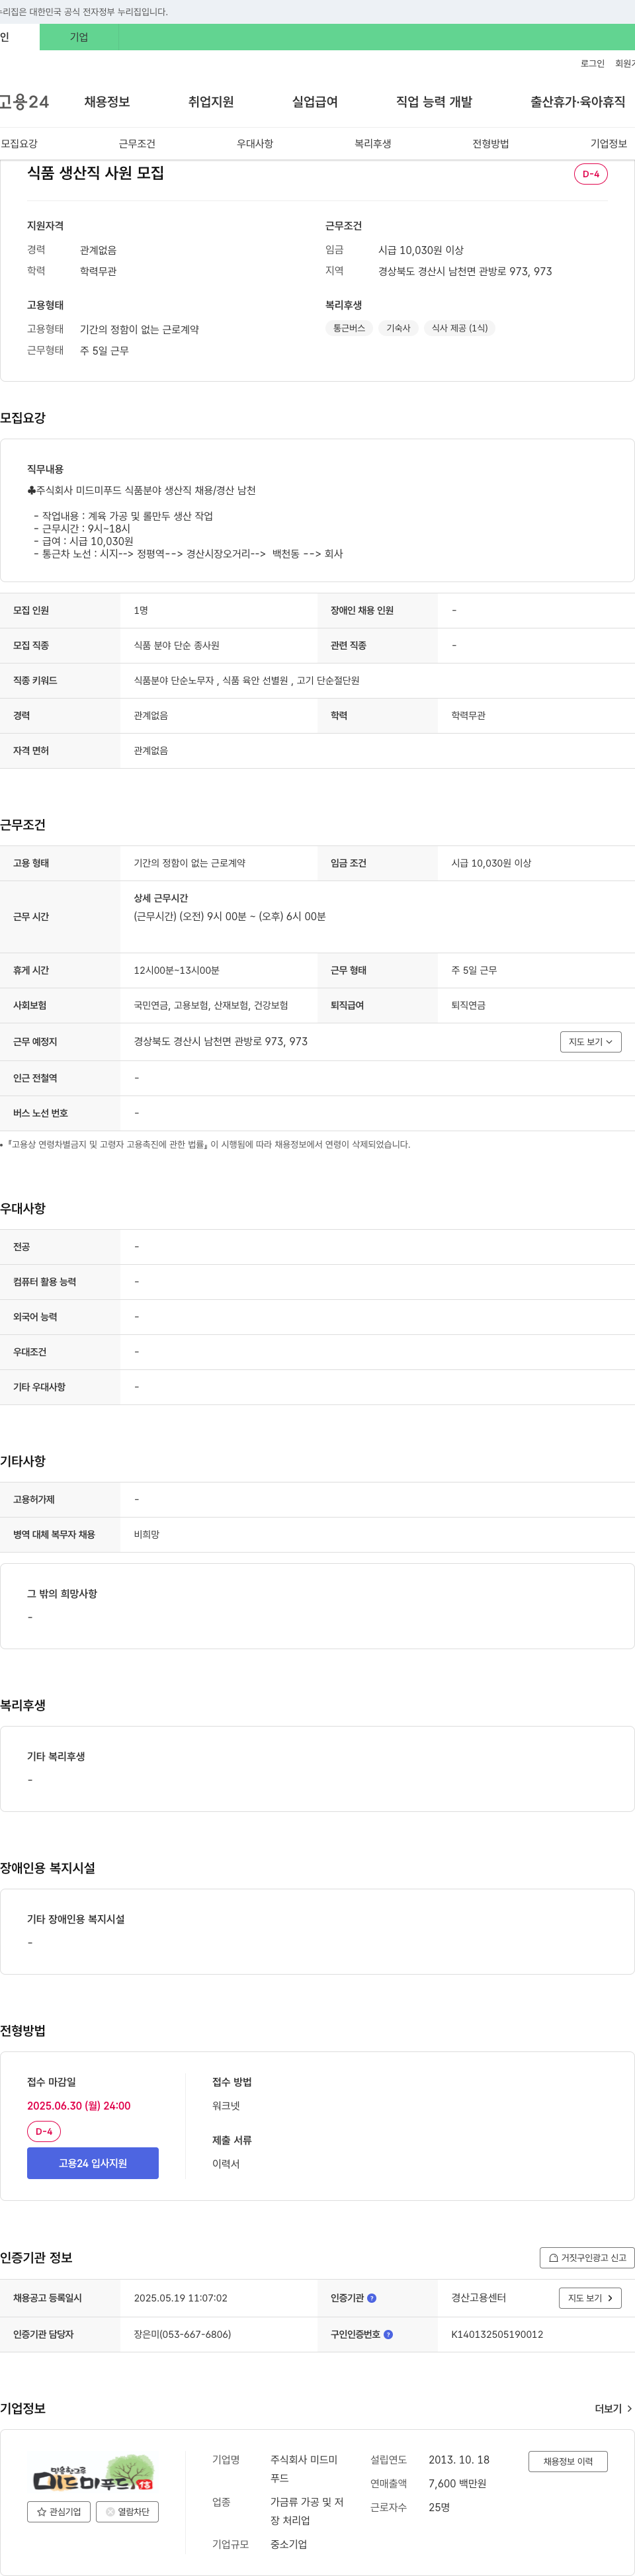
Task: Click the 인증기관 help question icon
Action: [x=372, y=2298]
